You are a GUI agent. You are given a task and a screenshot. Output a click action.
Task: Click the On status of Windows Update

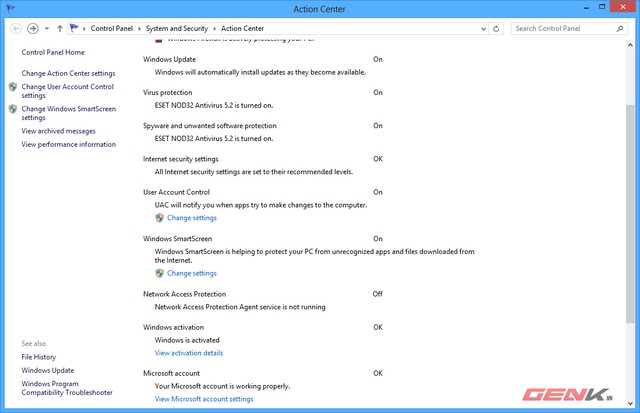[378, 60]
